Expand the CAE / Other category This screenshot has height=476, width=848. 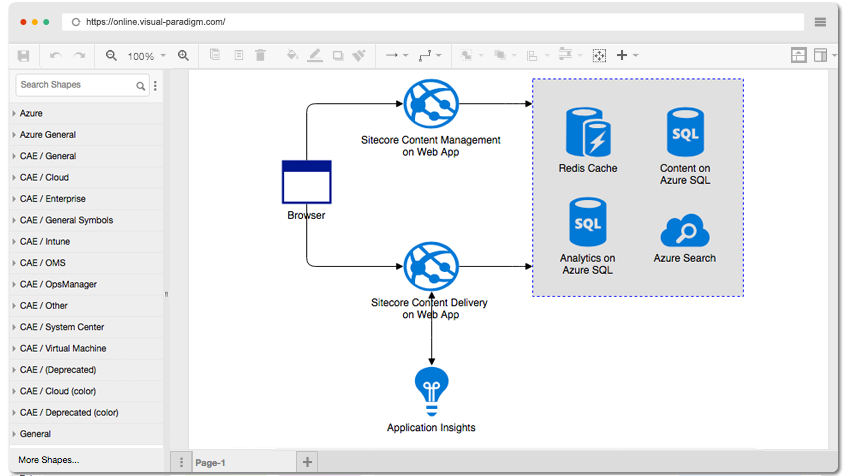pyautogui.click(x=87, y=306)
